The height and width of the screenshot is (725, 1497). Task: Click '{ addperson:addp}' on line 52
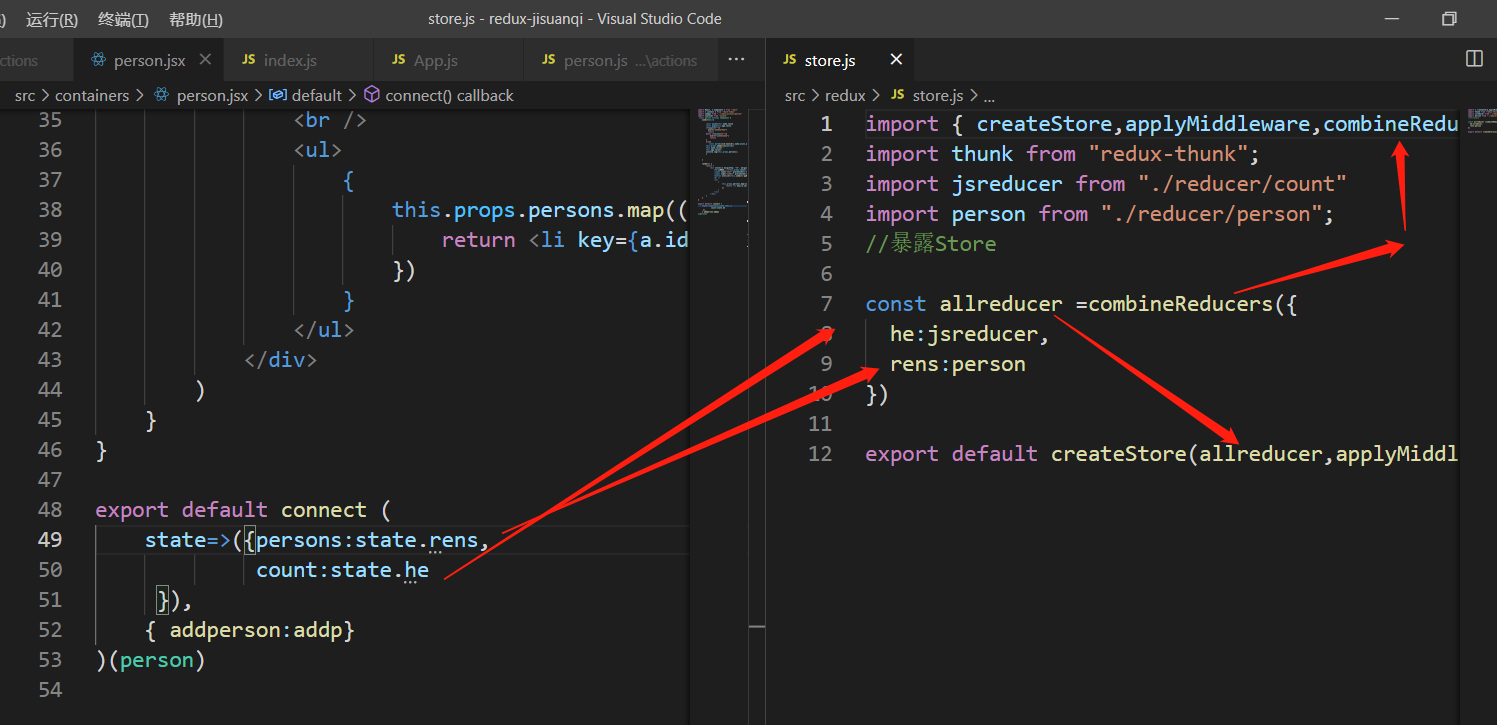click(250, 630)
